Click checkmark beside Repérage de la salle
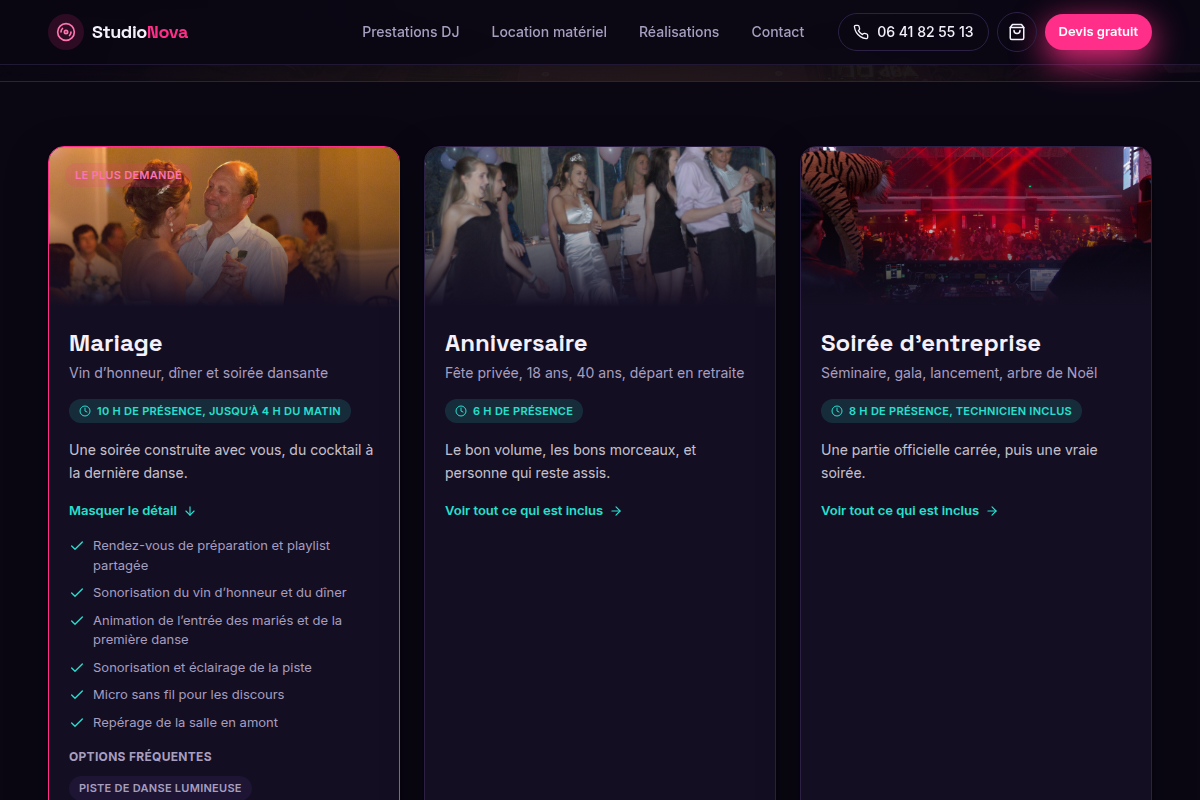Viewport: 1200px width, 800px height. (76, 723)
